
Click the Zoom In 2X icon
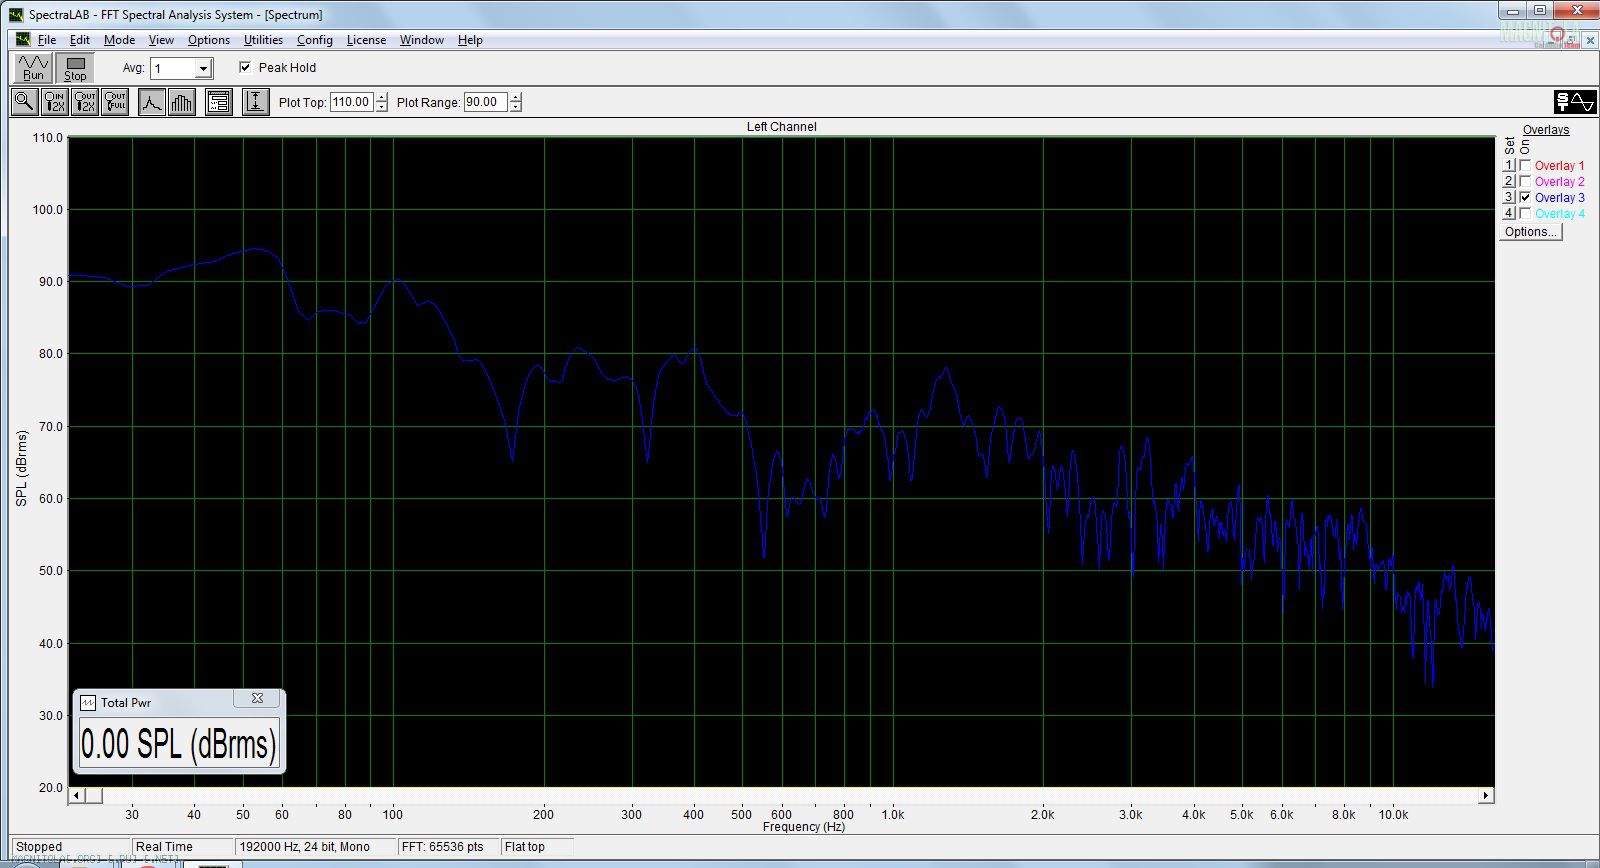(x=54, y=102)
